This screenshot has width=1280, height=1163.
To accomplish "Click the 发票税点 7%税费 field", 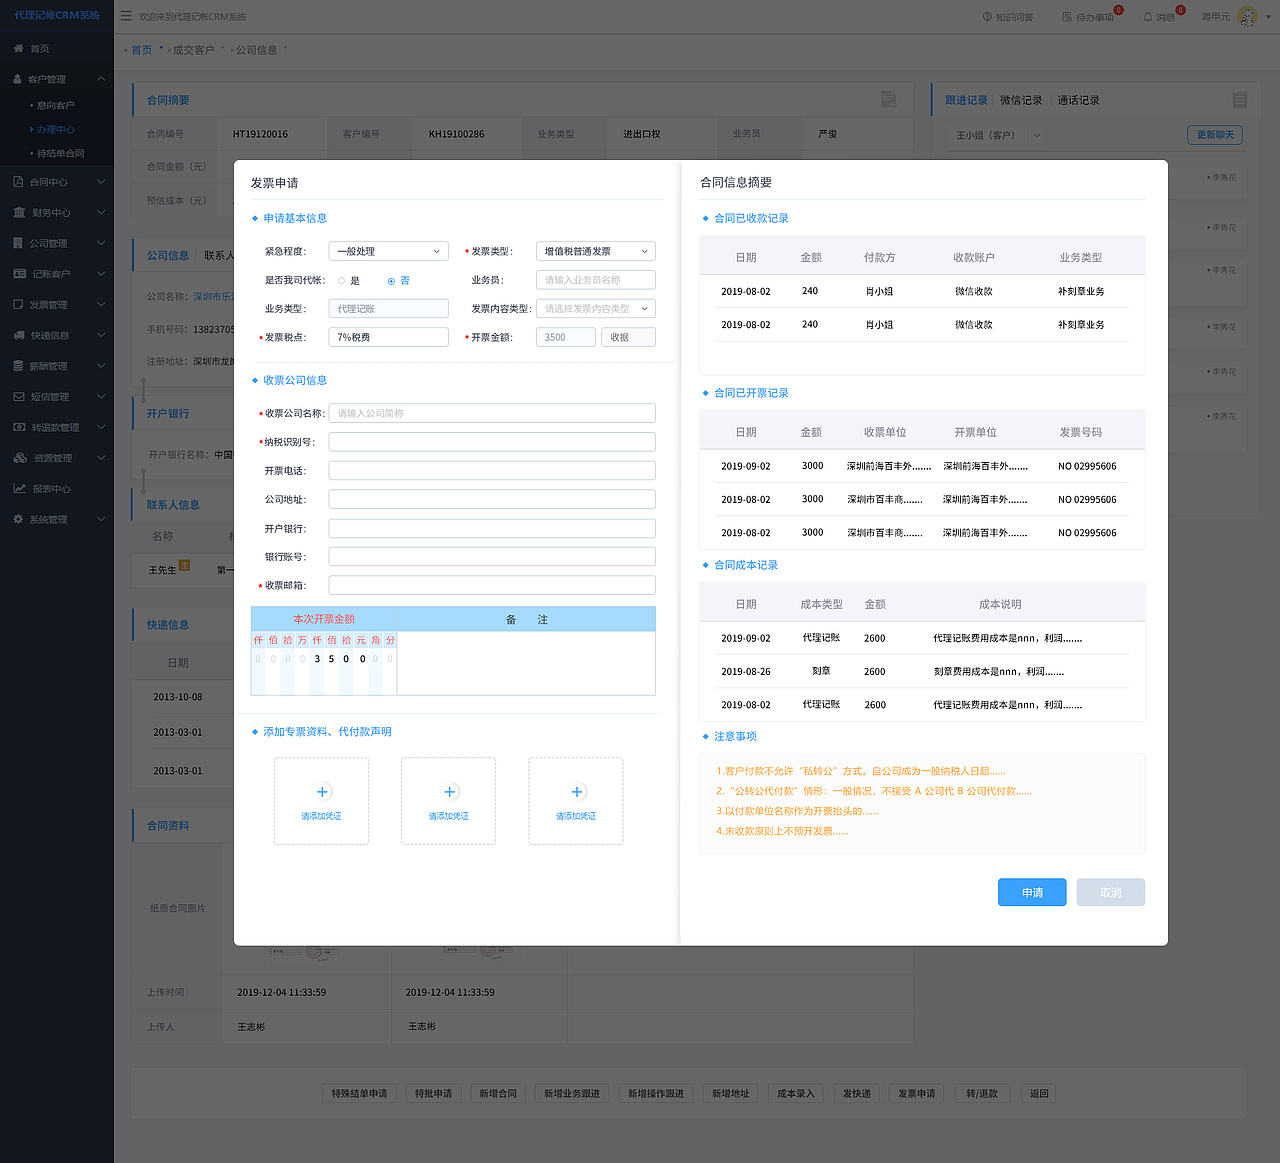I will [389, 337].
